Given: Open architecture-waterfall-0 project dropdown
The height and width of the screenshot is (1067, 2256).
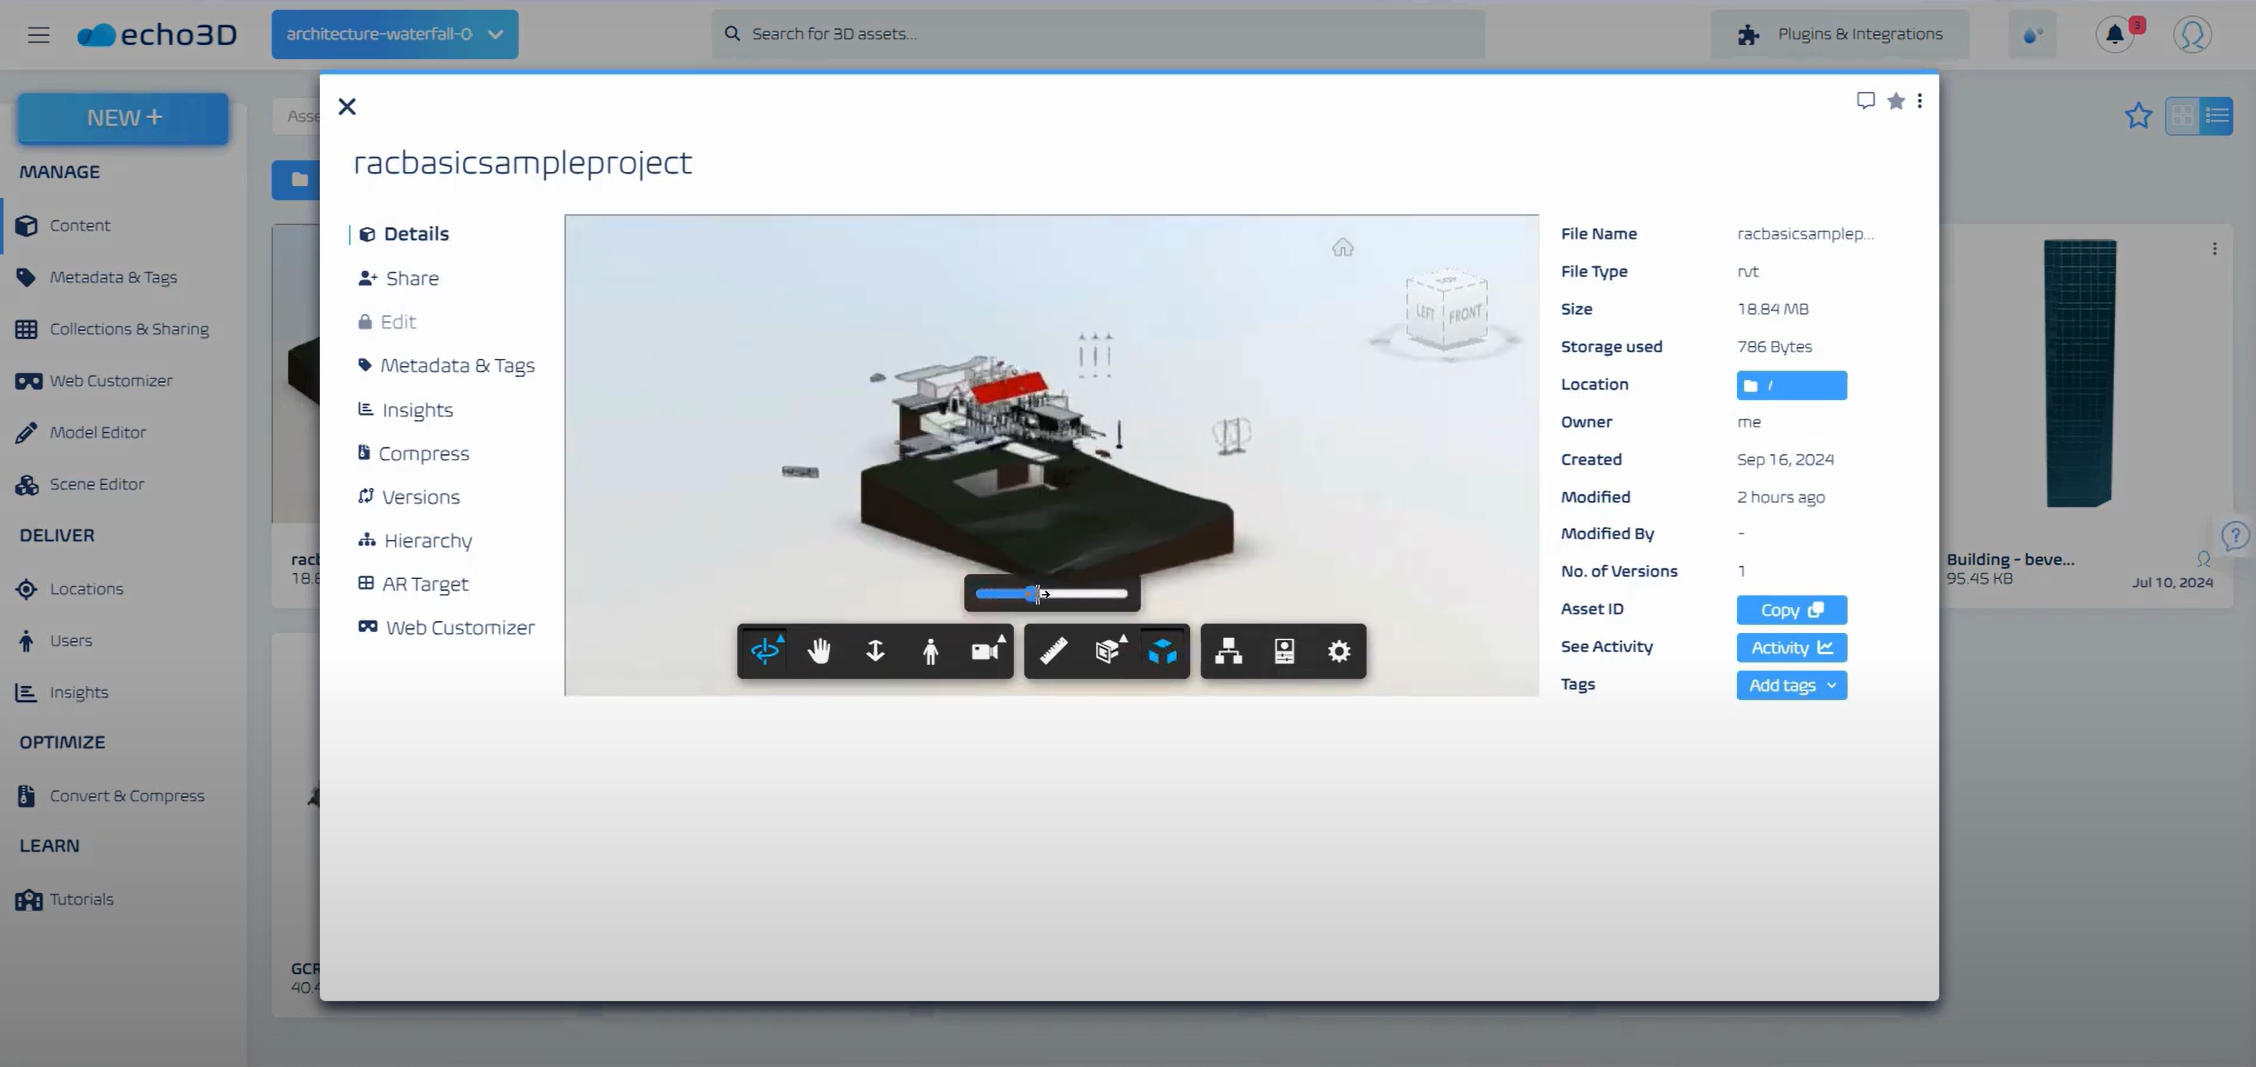Looking at the screenshot, I should coord(395,34).
